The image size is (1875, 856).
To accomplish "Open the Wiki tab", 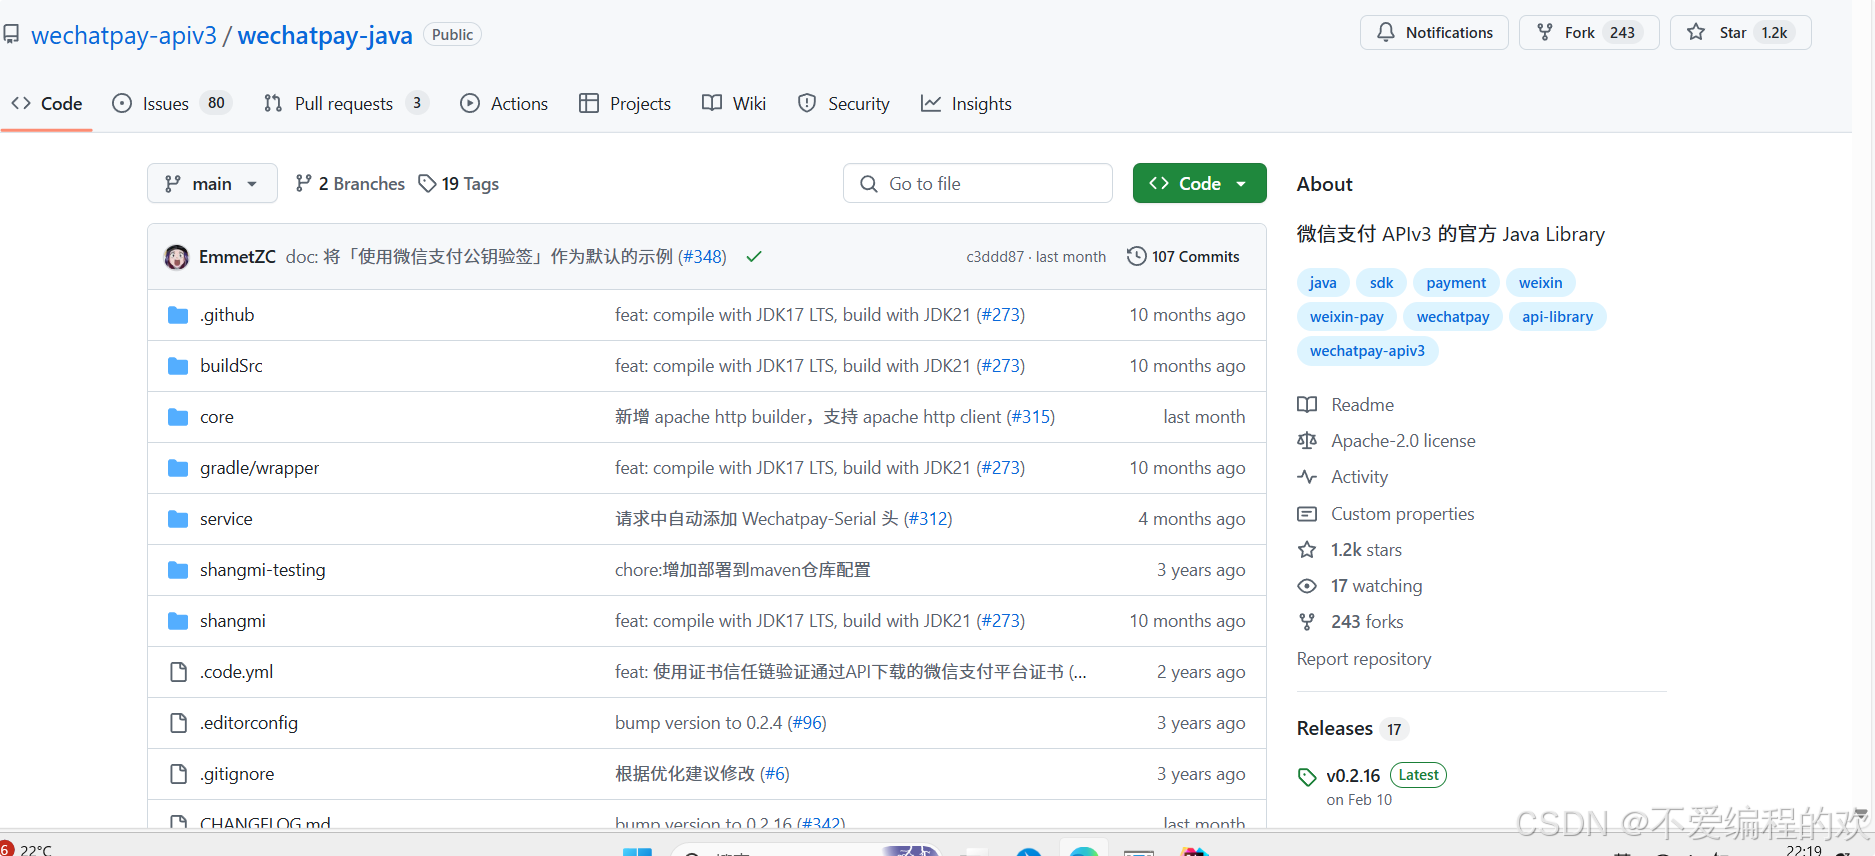I will click(x=734, y=103).
